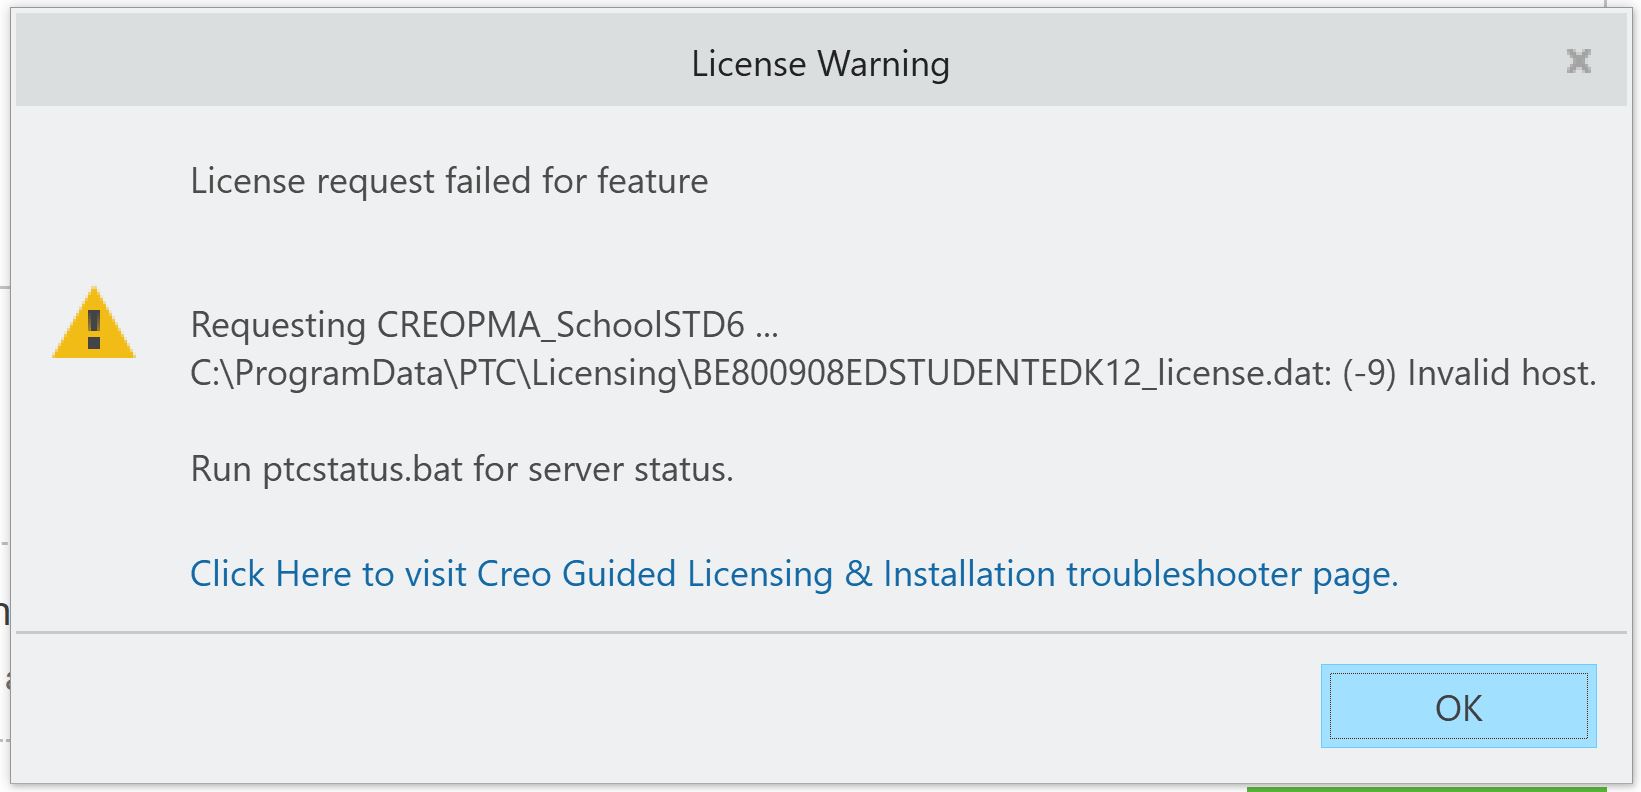Click the word "Installation" in the link
The width and height of the screenshot is (1641, 792).
pyautogui.click(x=968, y=574)
